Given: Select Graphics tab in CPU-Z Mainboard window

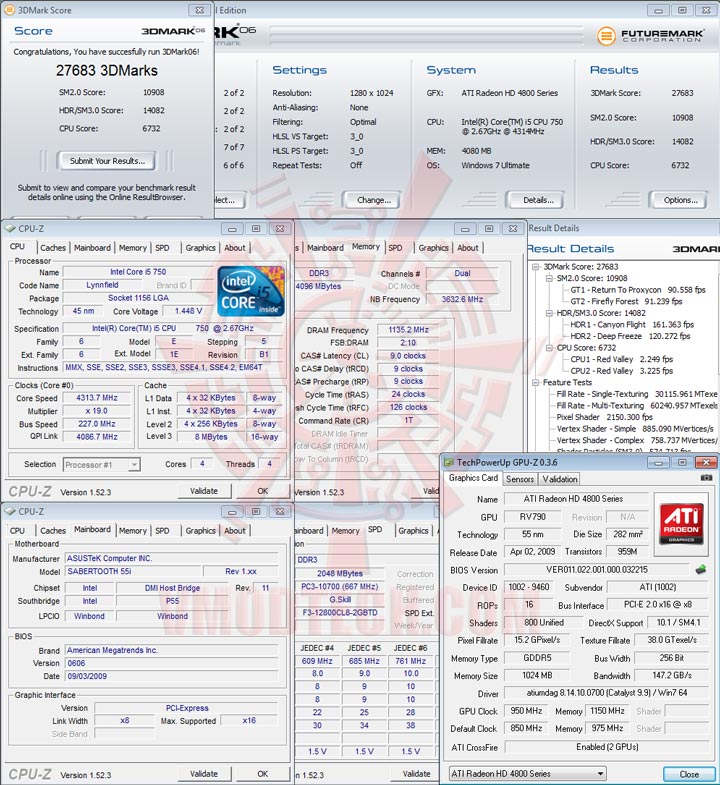Looking at the screenshot, I should click(200, 531).
